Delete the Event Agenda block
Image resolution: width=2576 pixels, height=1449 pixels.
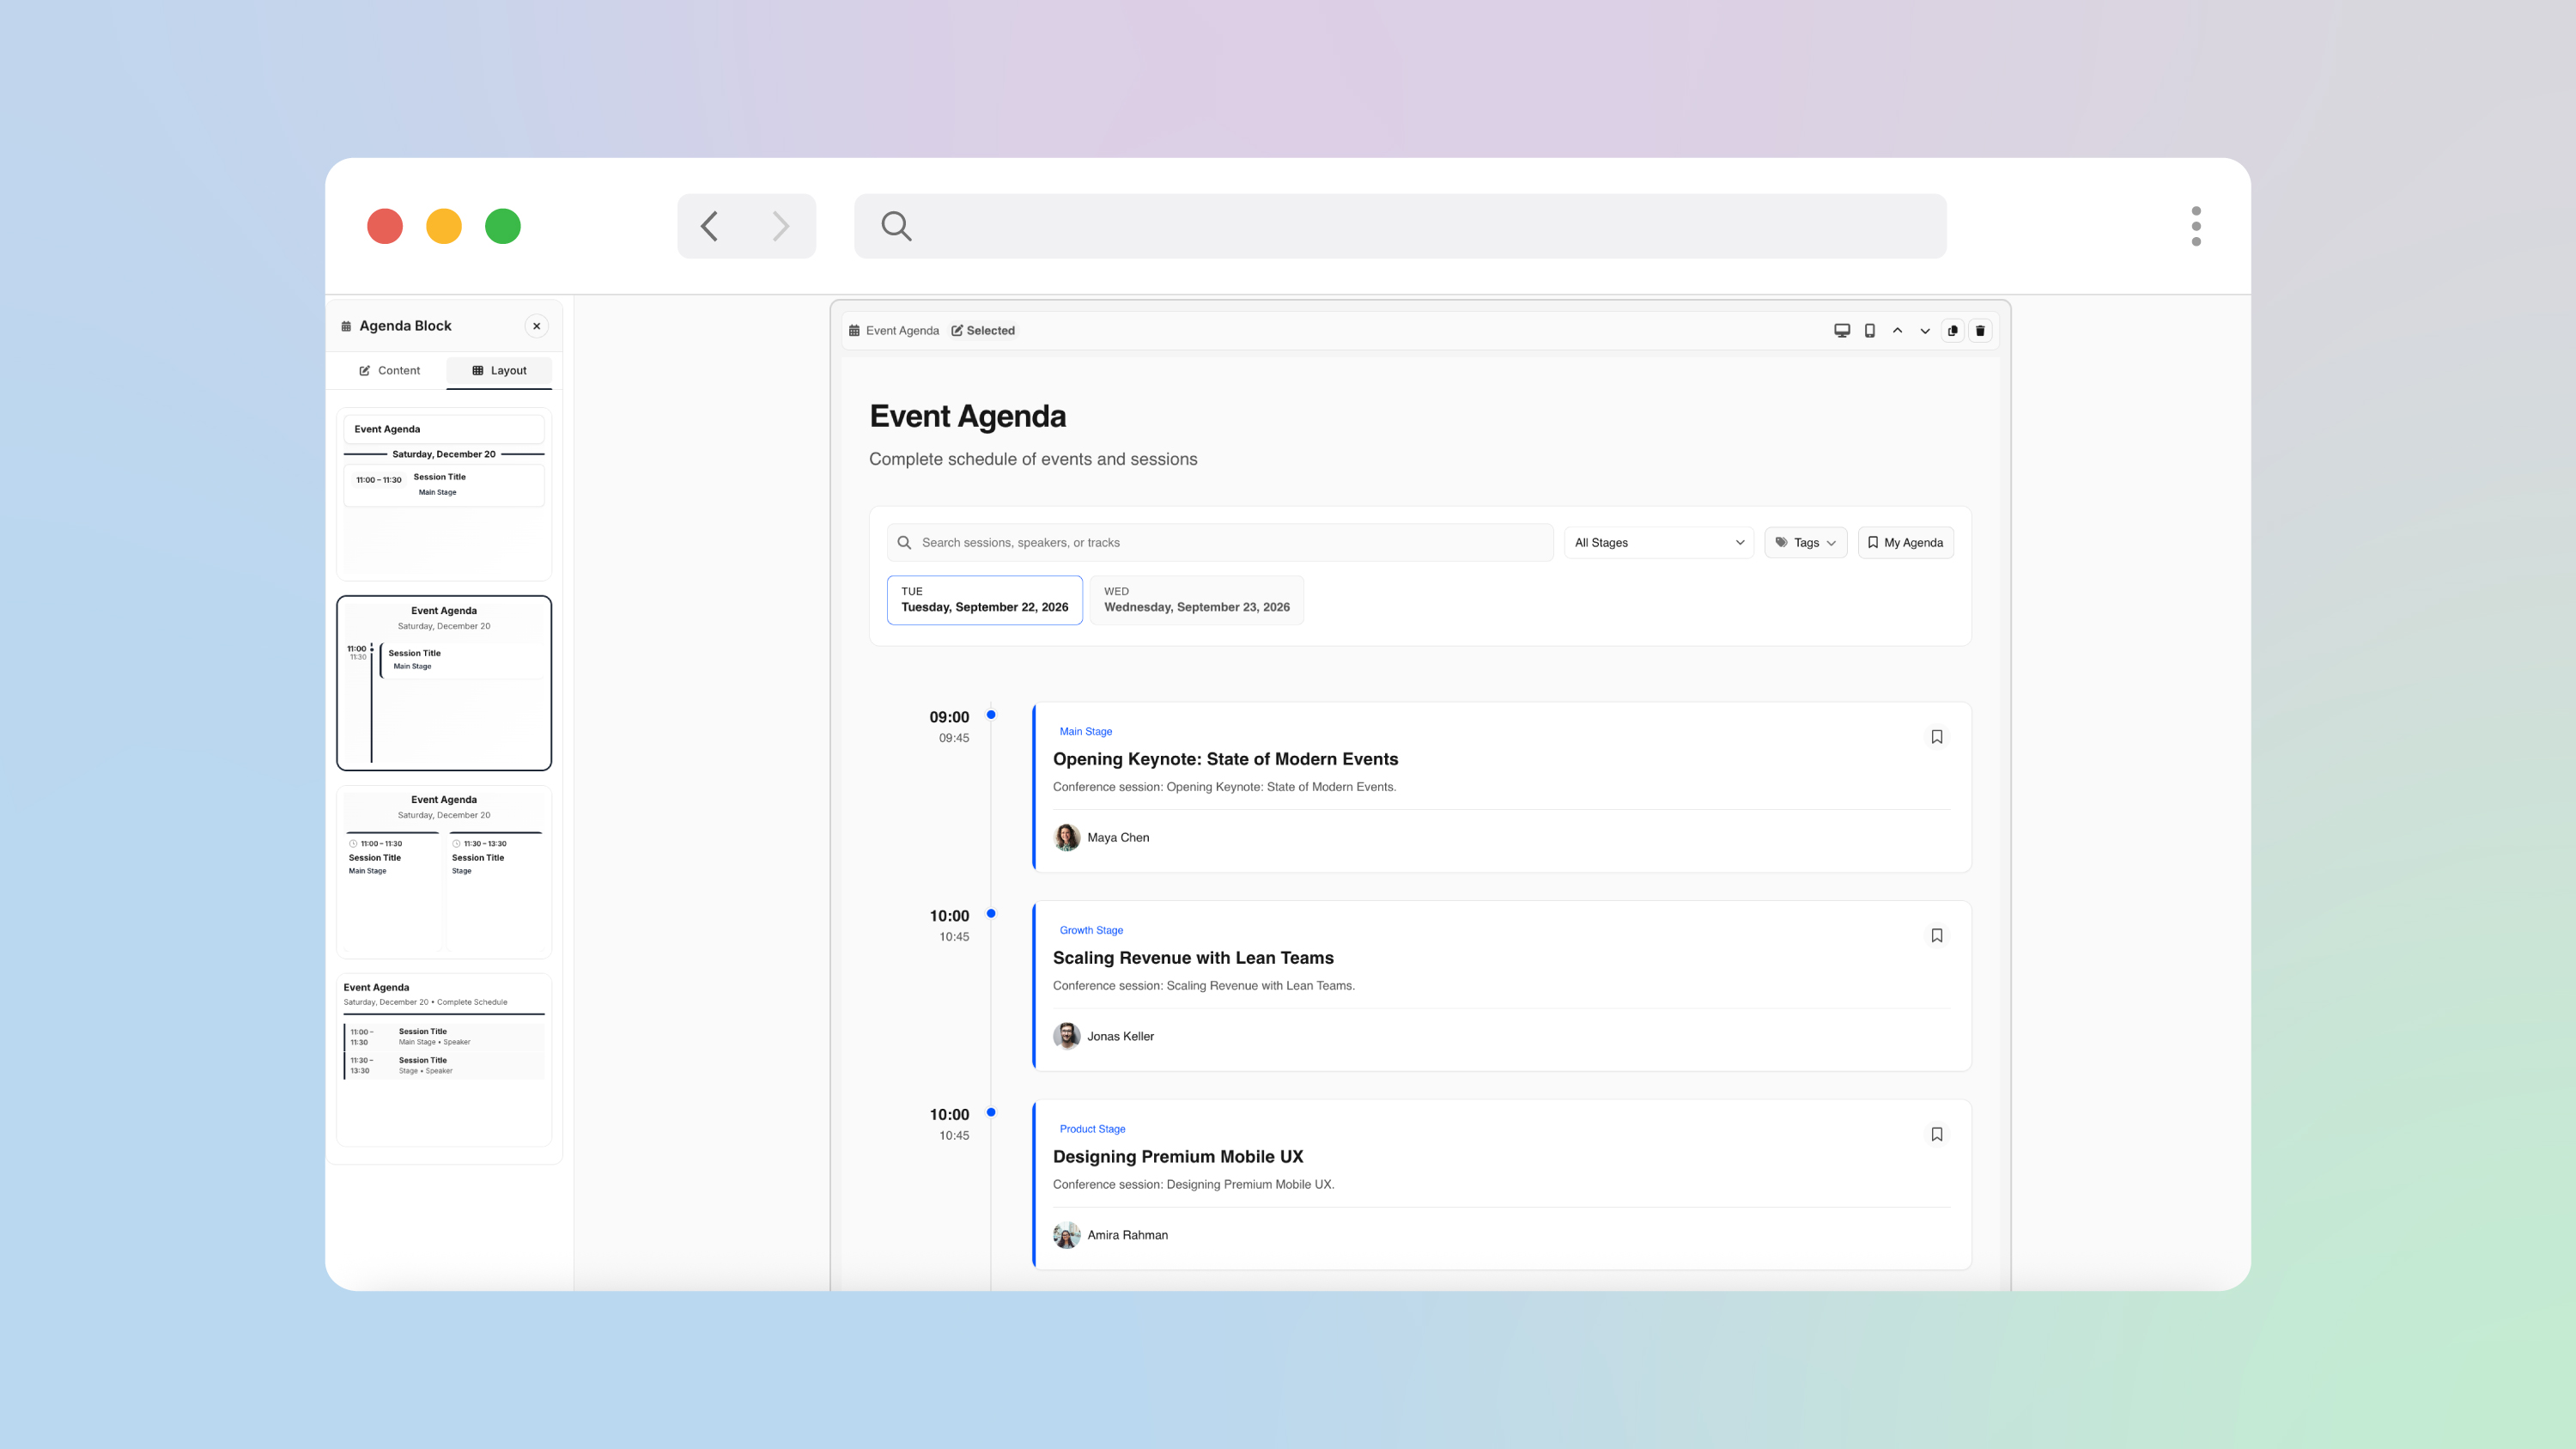click(x=1981, y=330)
